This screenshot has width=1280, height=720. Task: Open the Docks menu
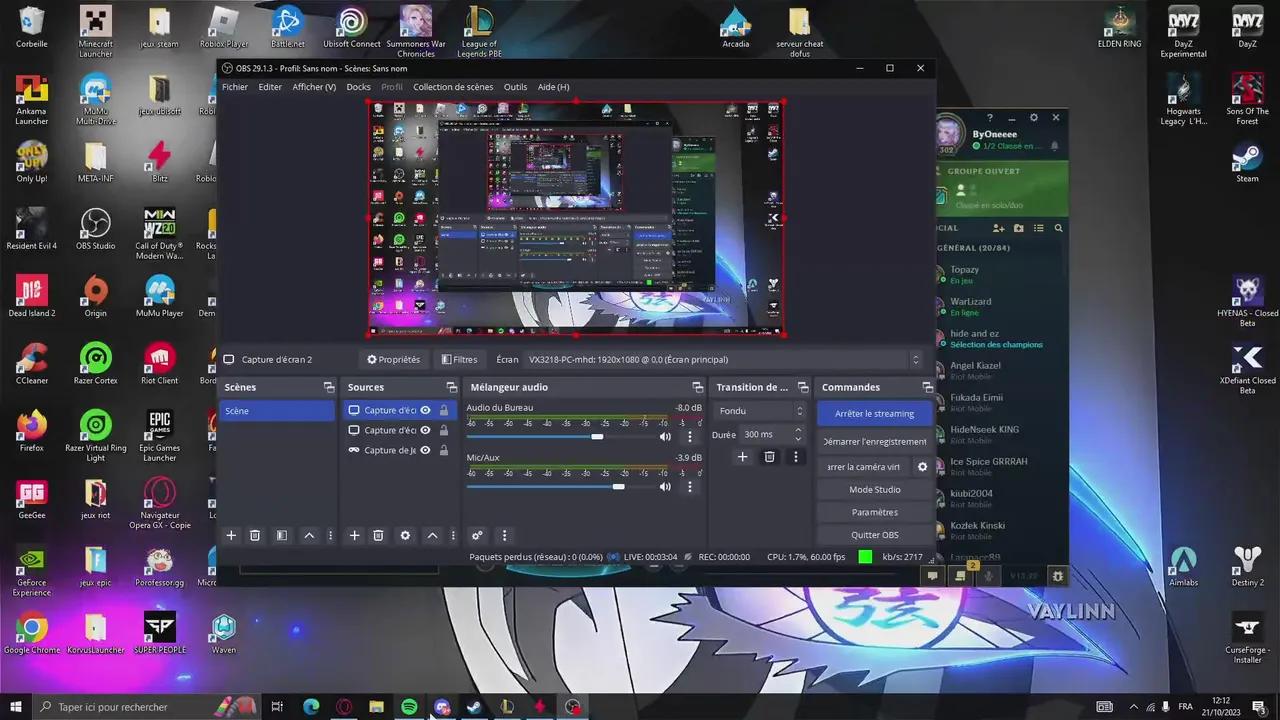click(358, 87)
